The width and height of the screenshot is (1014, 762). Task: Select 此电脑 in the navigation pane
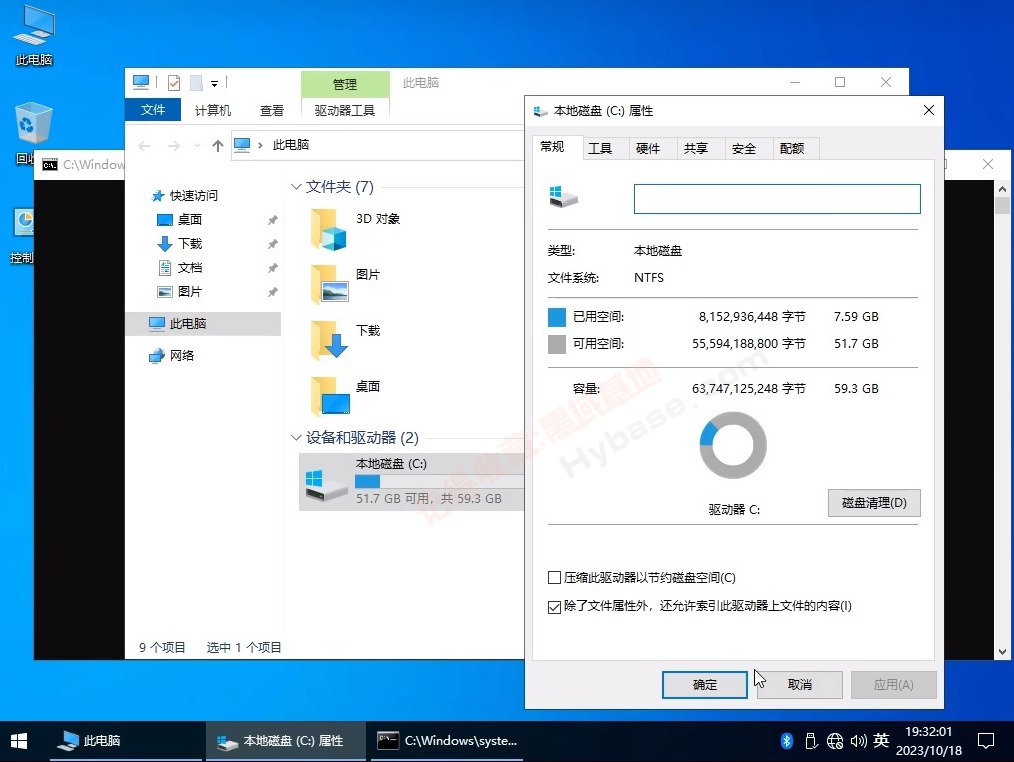coord(203,323)
